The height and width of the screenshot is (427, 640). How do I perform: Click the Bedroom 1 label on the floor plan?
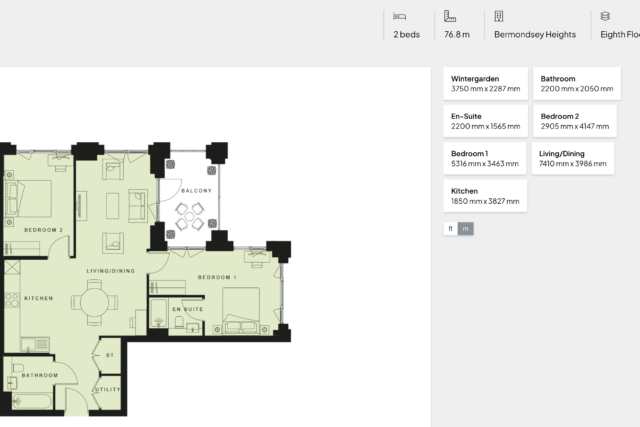coord(217,276)
